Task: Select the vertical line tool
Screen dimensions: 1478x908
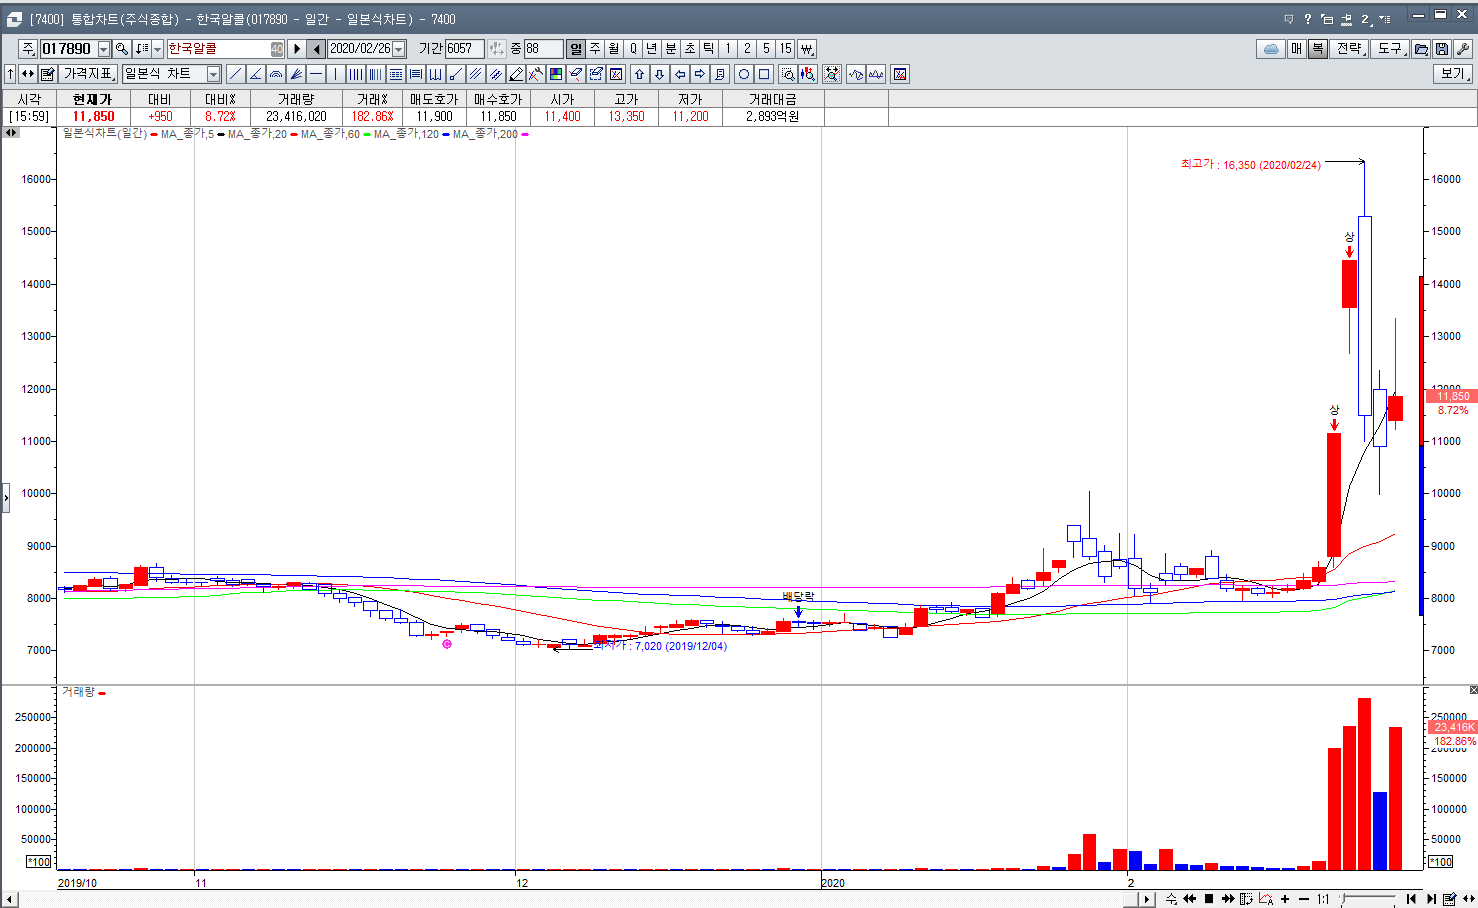Action: tap(336, 74)
